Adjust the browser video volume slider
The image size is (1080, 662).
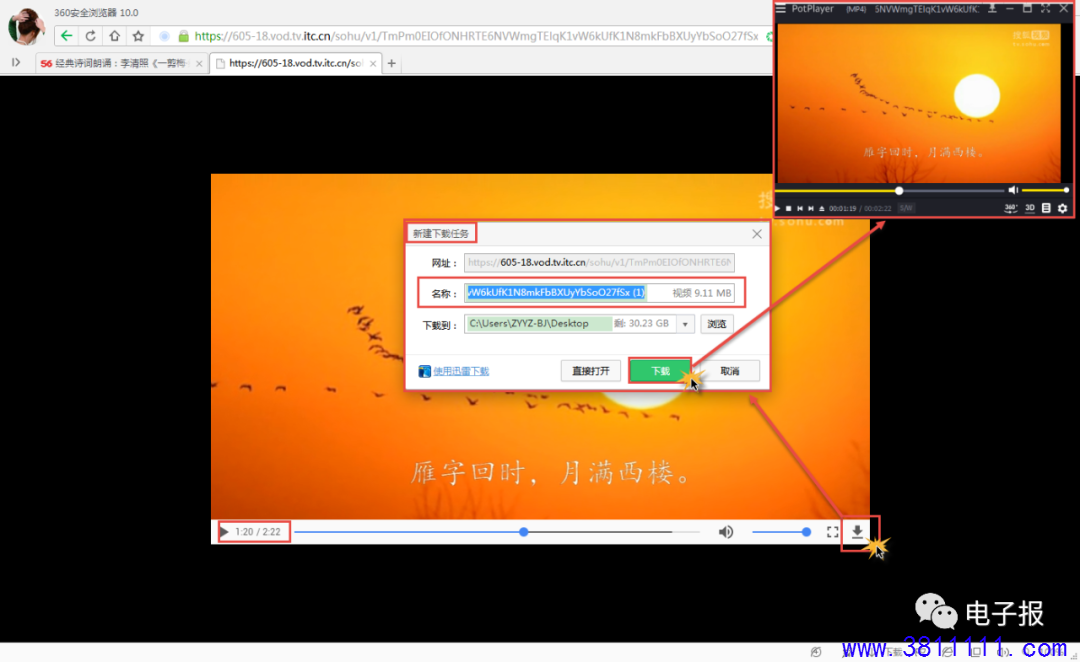[780, 532]
